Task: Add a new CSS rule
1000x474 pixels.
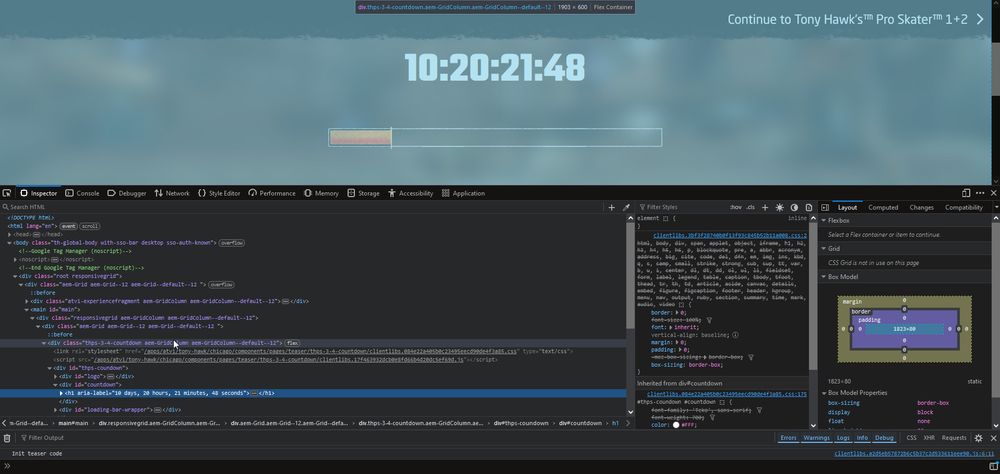Action: point(765,207)
